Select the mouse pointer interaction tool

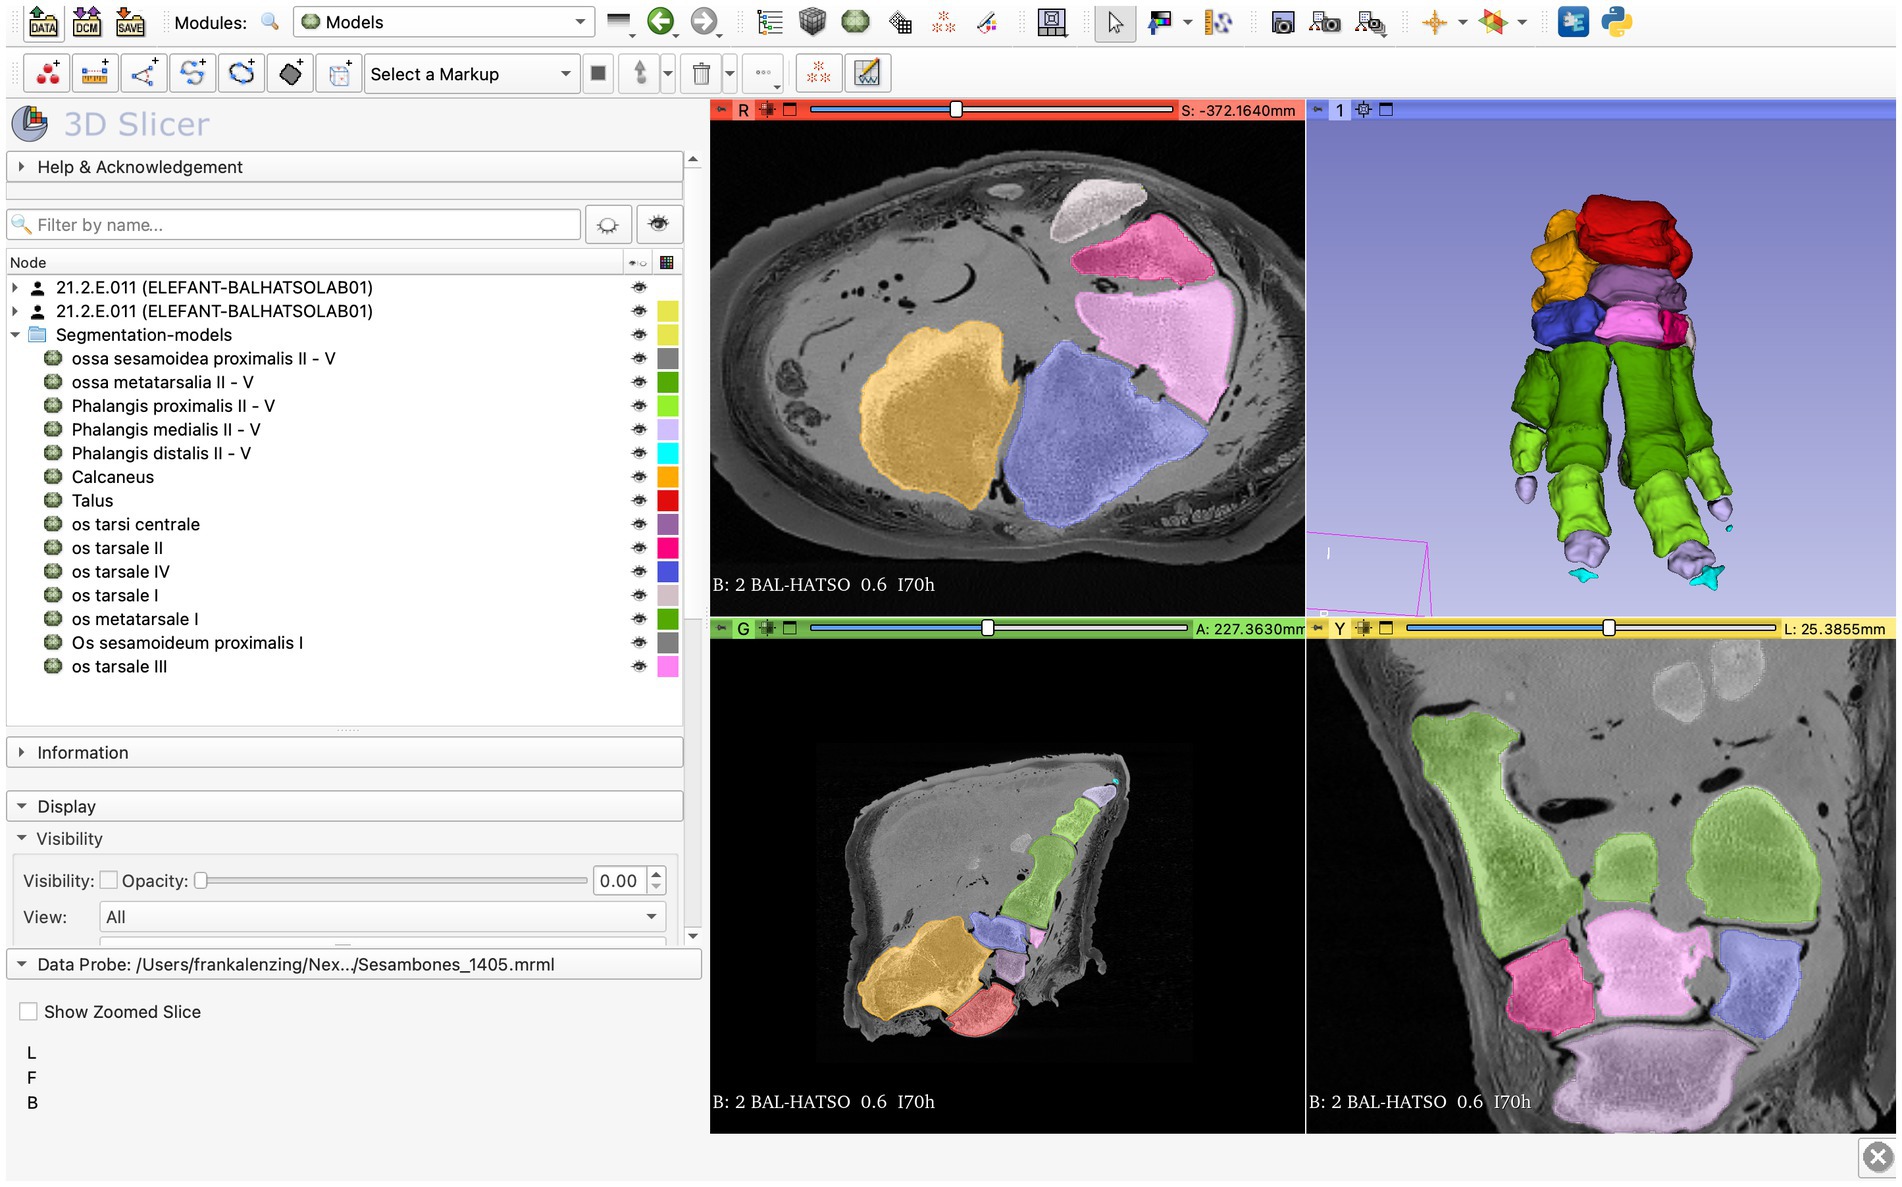[1115, 22]
